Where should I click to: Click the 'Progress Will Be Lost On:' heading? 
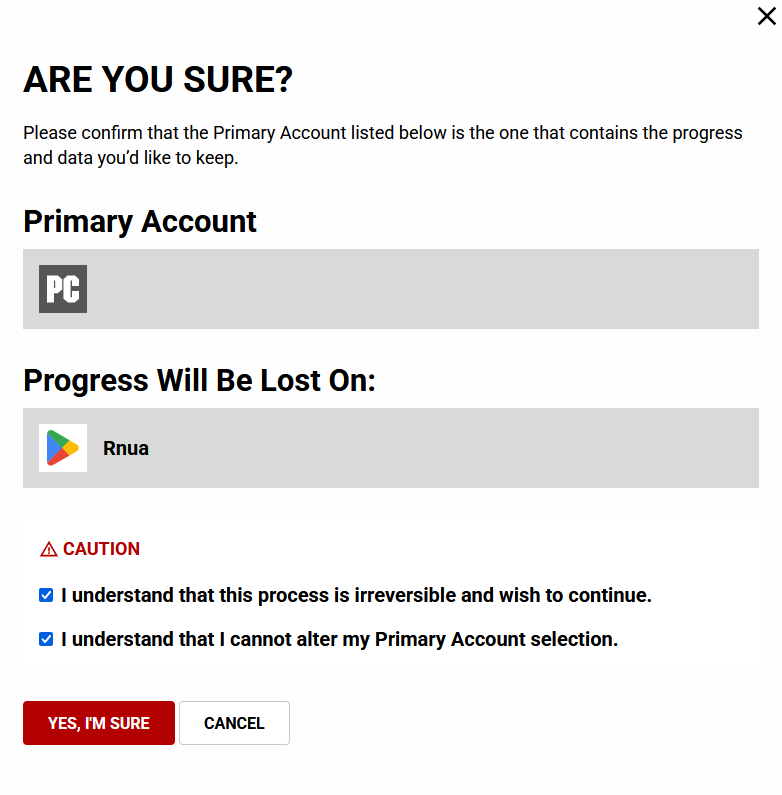pos(199,380)
